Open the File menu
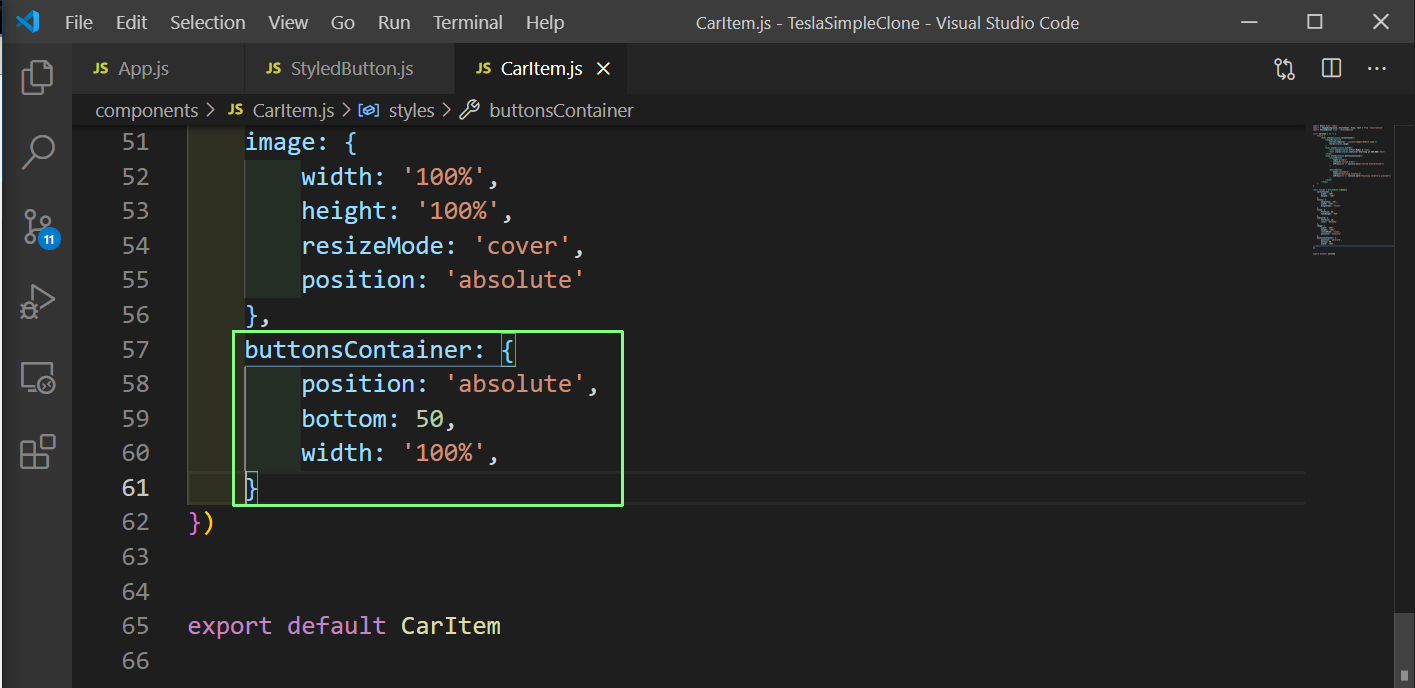This screenshot has height=688, width=1415. tap(79, 22)
